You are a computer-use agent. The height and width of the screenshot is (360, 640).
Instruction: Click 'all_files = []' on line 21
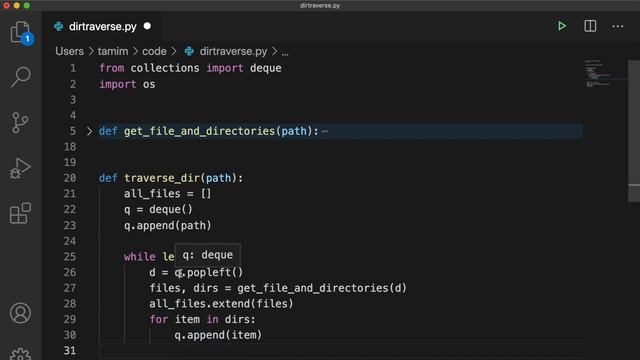pyautogui.click(x=168, y=194)
